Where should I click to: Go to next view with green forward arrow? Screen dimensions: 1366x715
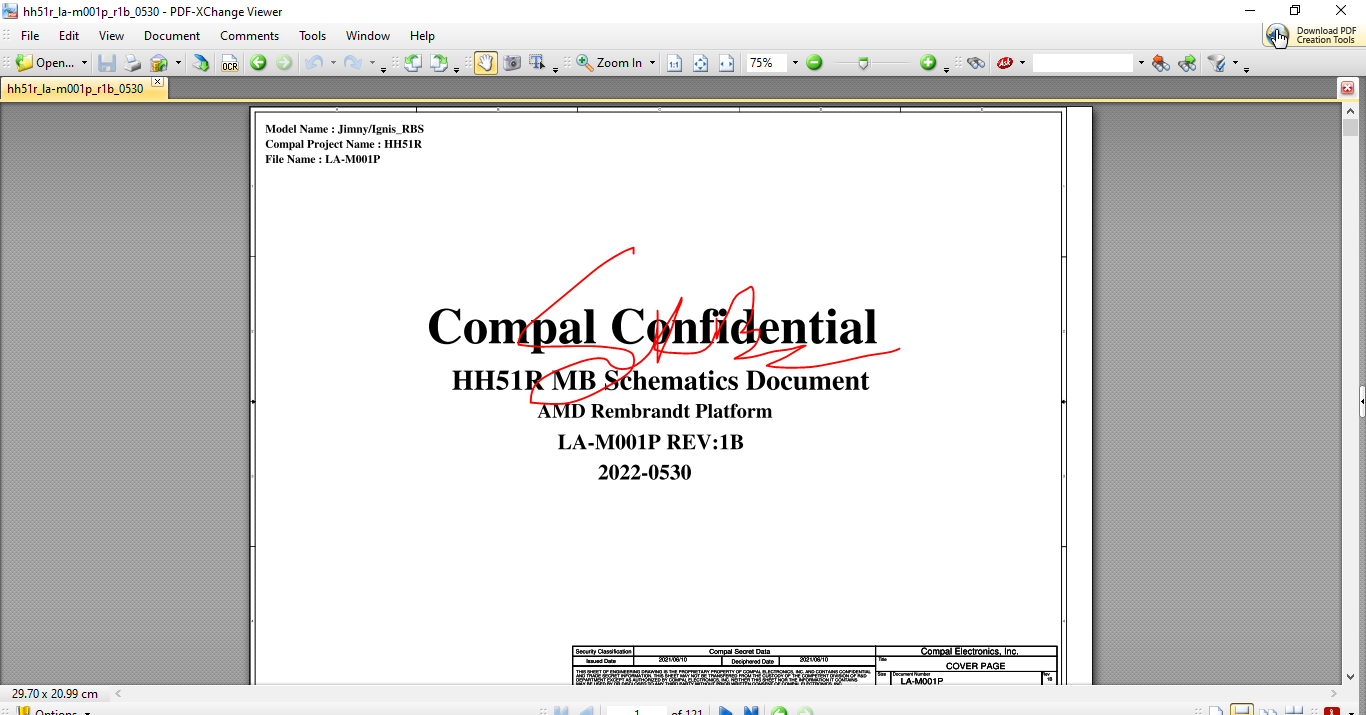[284, 63]
